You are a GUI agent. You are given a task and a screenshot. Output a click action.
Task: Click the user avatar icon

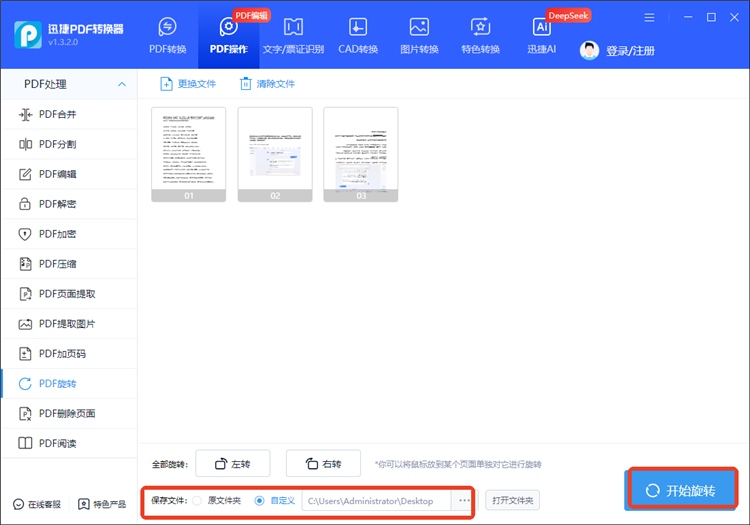(x=589, y=50)
